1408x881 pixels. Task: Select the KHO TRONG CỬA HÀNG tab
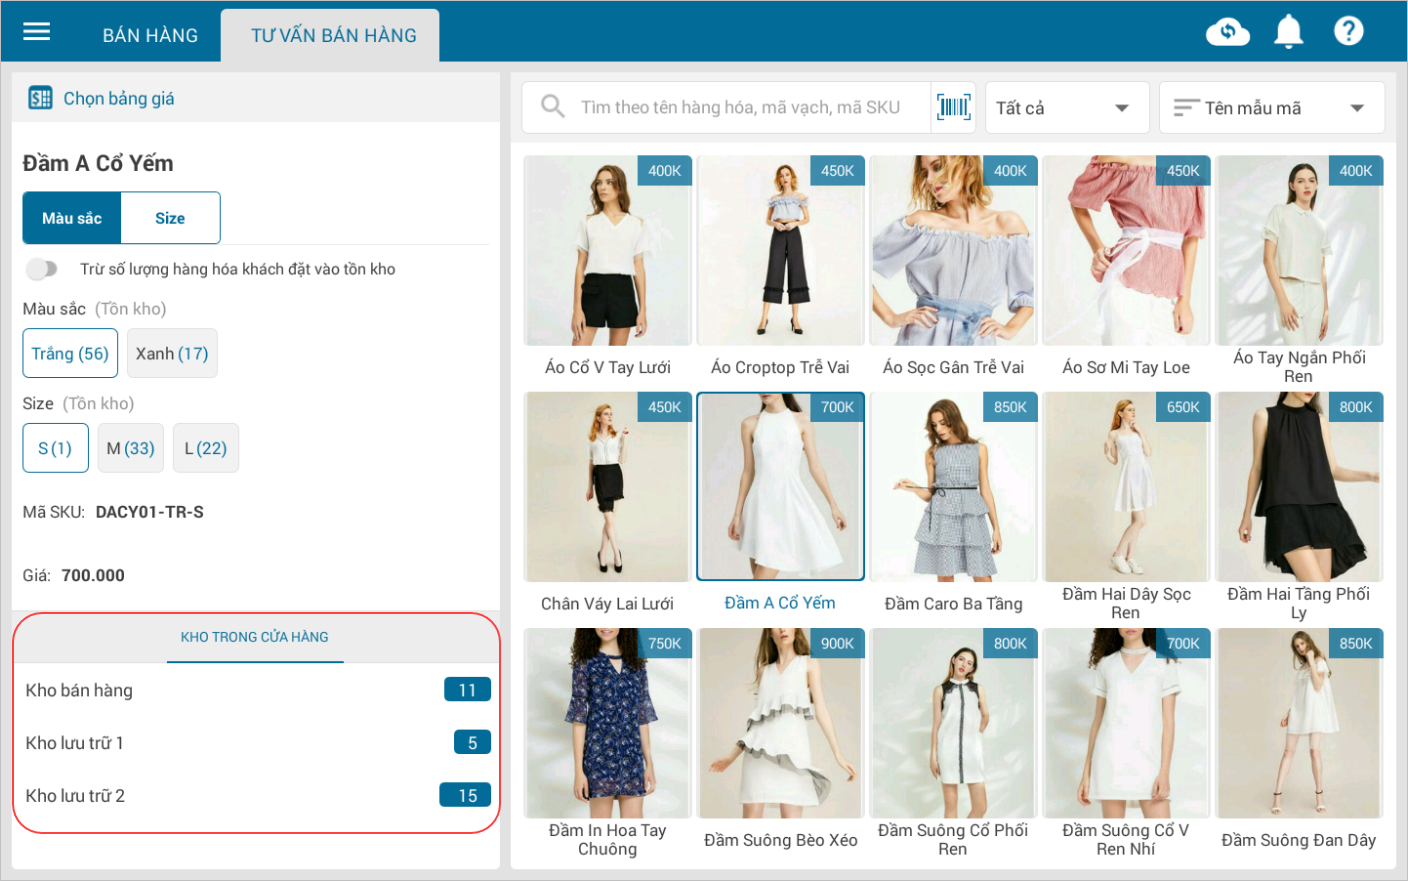pyautogui.click(x=254, y=637)
